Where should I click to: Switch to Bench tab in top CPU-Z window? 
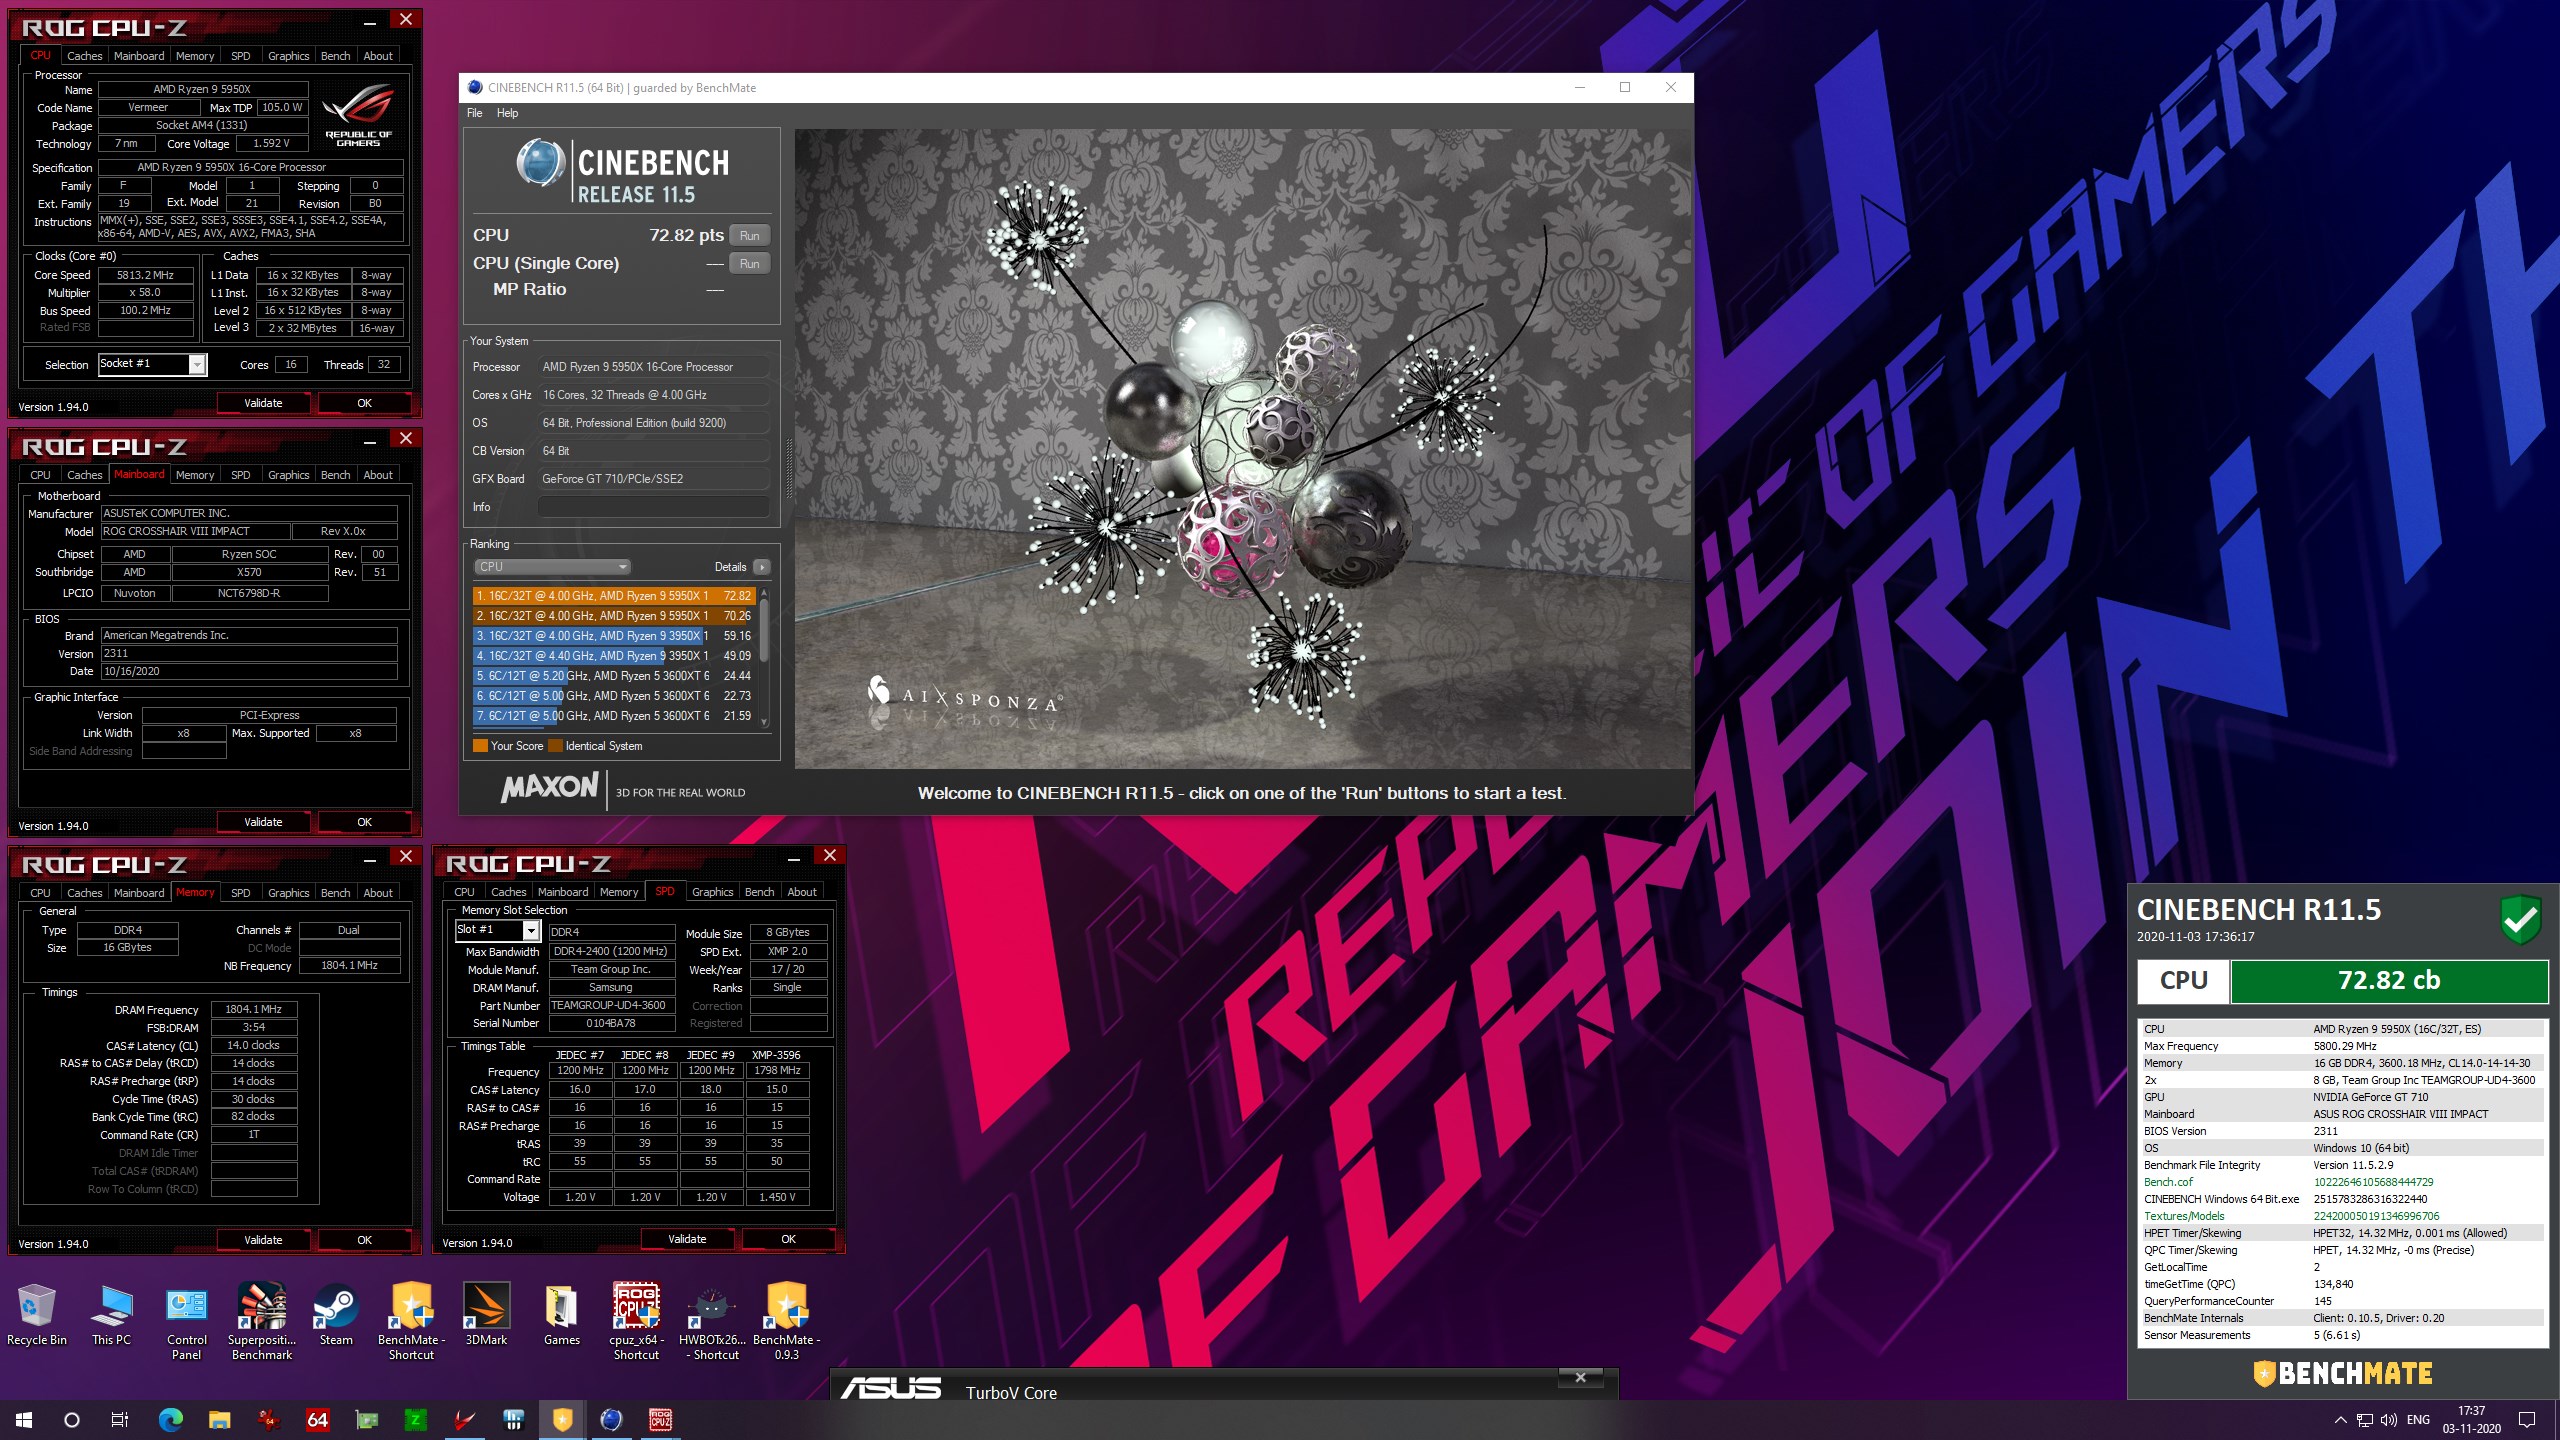pyautogui.click(x=335, y=56)
